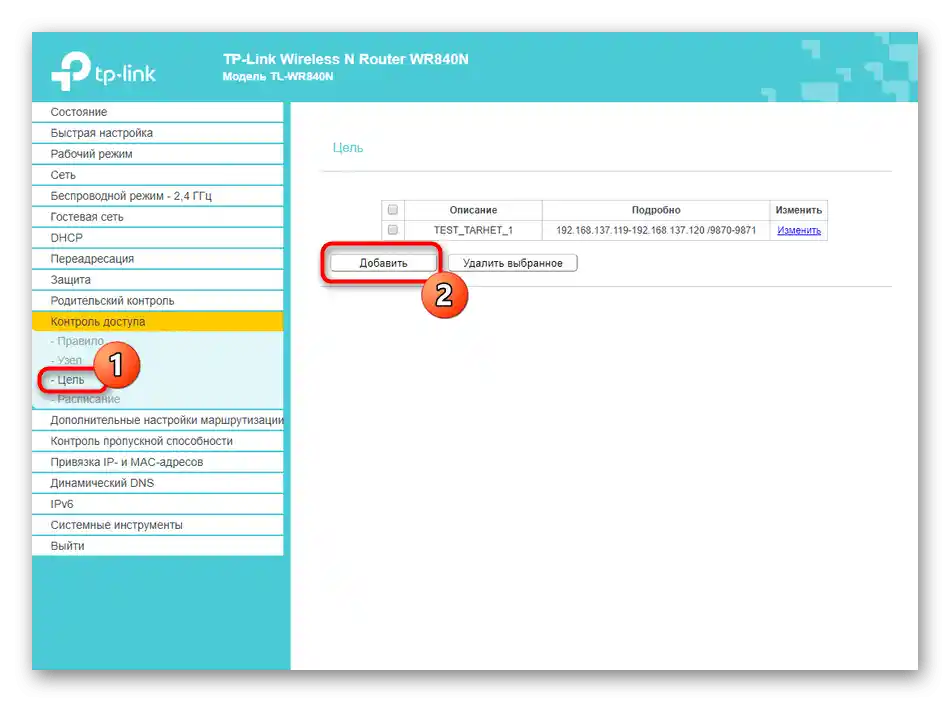
Task: Open the Состояние menu item
Action: click(x=158, y=112)
